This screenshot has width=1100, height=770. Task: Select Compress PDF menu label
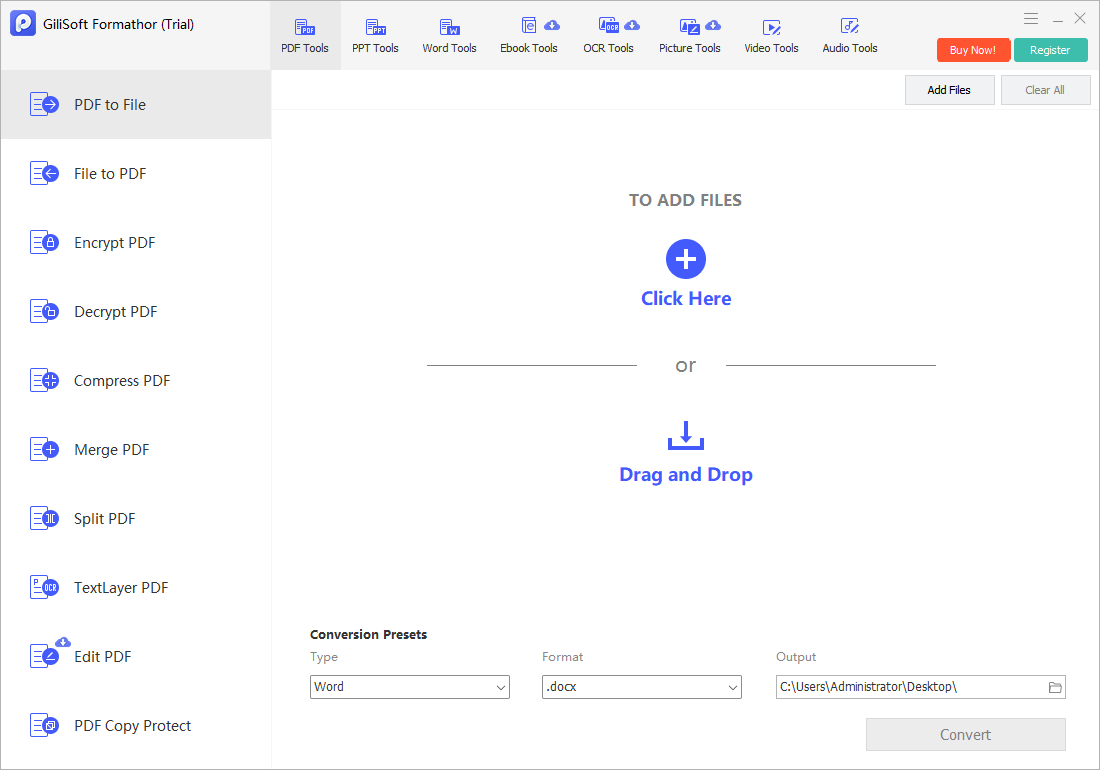[122, 381]
